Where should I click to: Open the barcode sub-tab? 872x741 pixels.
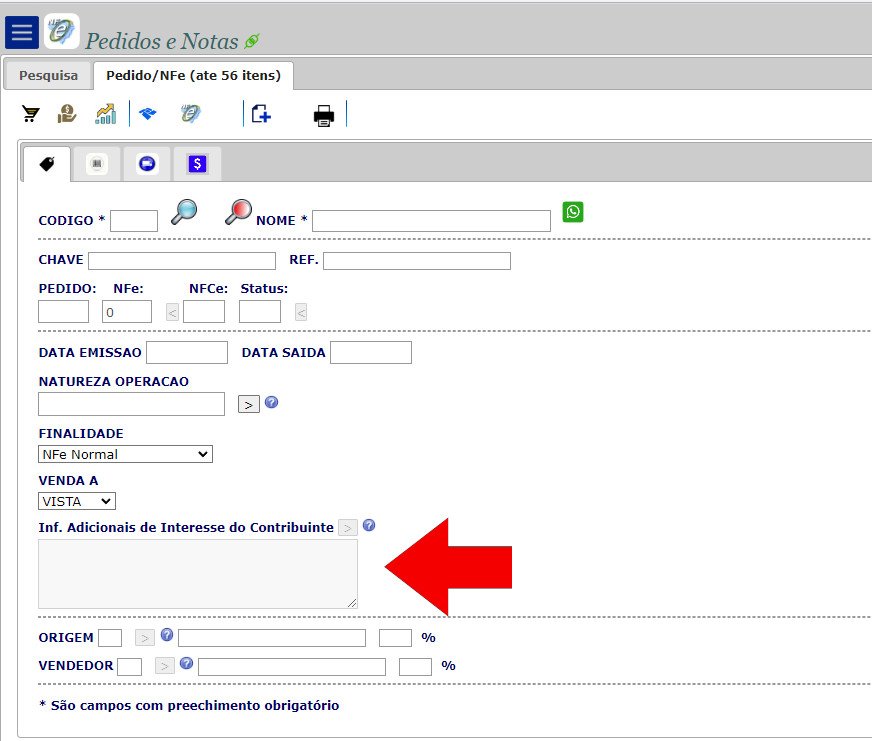pos(97,164)
